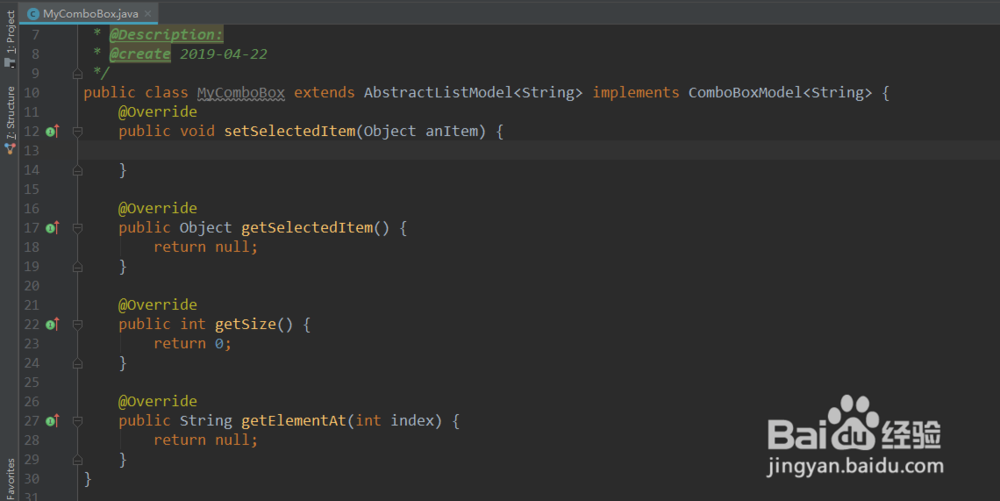Open the Project tool window
The image size is (1000, 501).
[10, 38]
